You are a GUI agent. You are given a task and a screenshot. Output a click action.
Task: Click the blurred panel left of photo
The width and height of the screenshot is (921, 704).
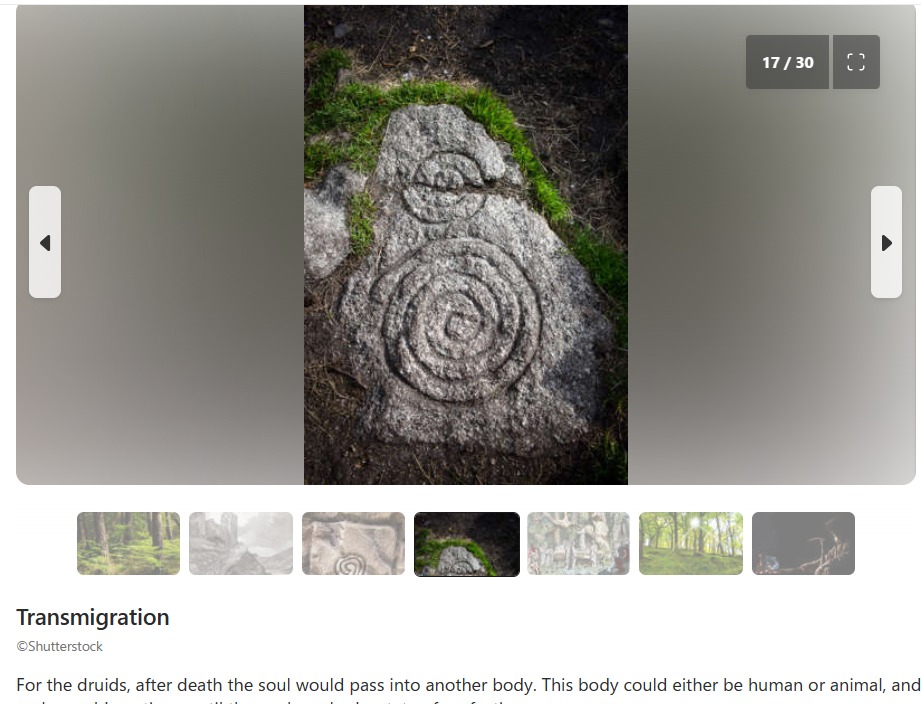click(160, 245)
